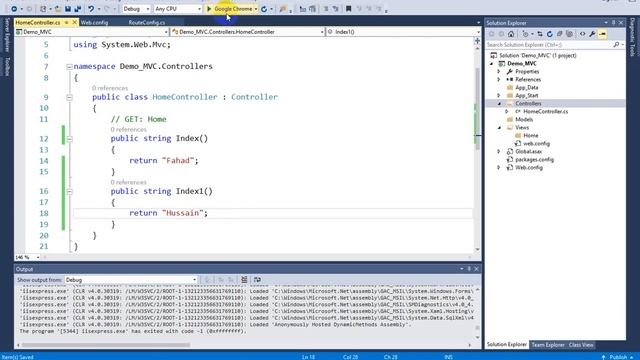Click the uncomment selected lines toolbar icon

336,9
